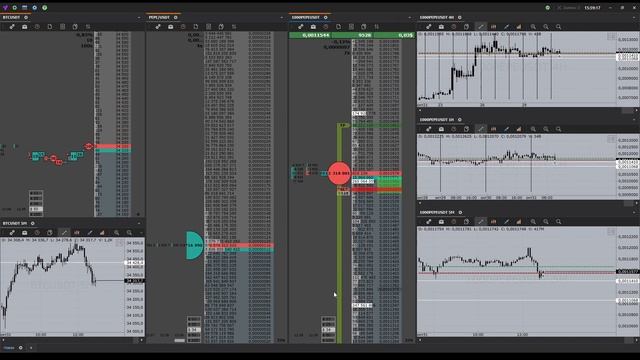
Task: Click the purple app logo icon
Action: 5,7
